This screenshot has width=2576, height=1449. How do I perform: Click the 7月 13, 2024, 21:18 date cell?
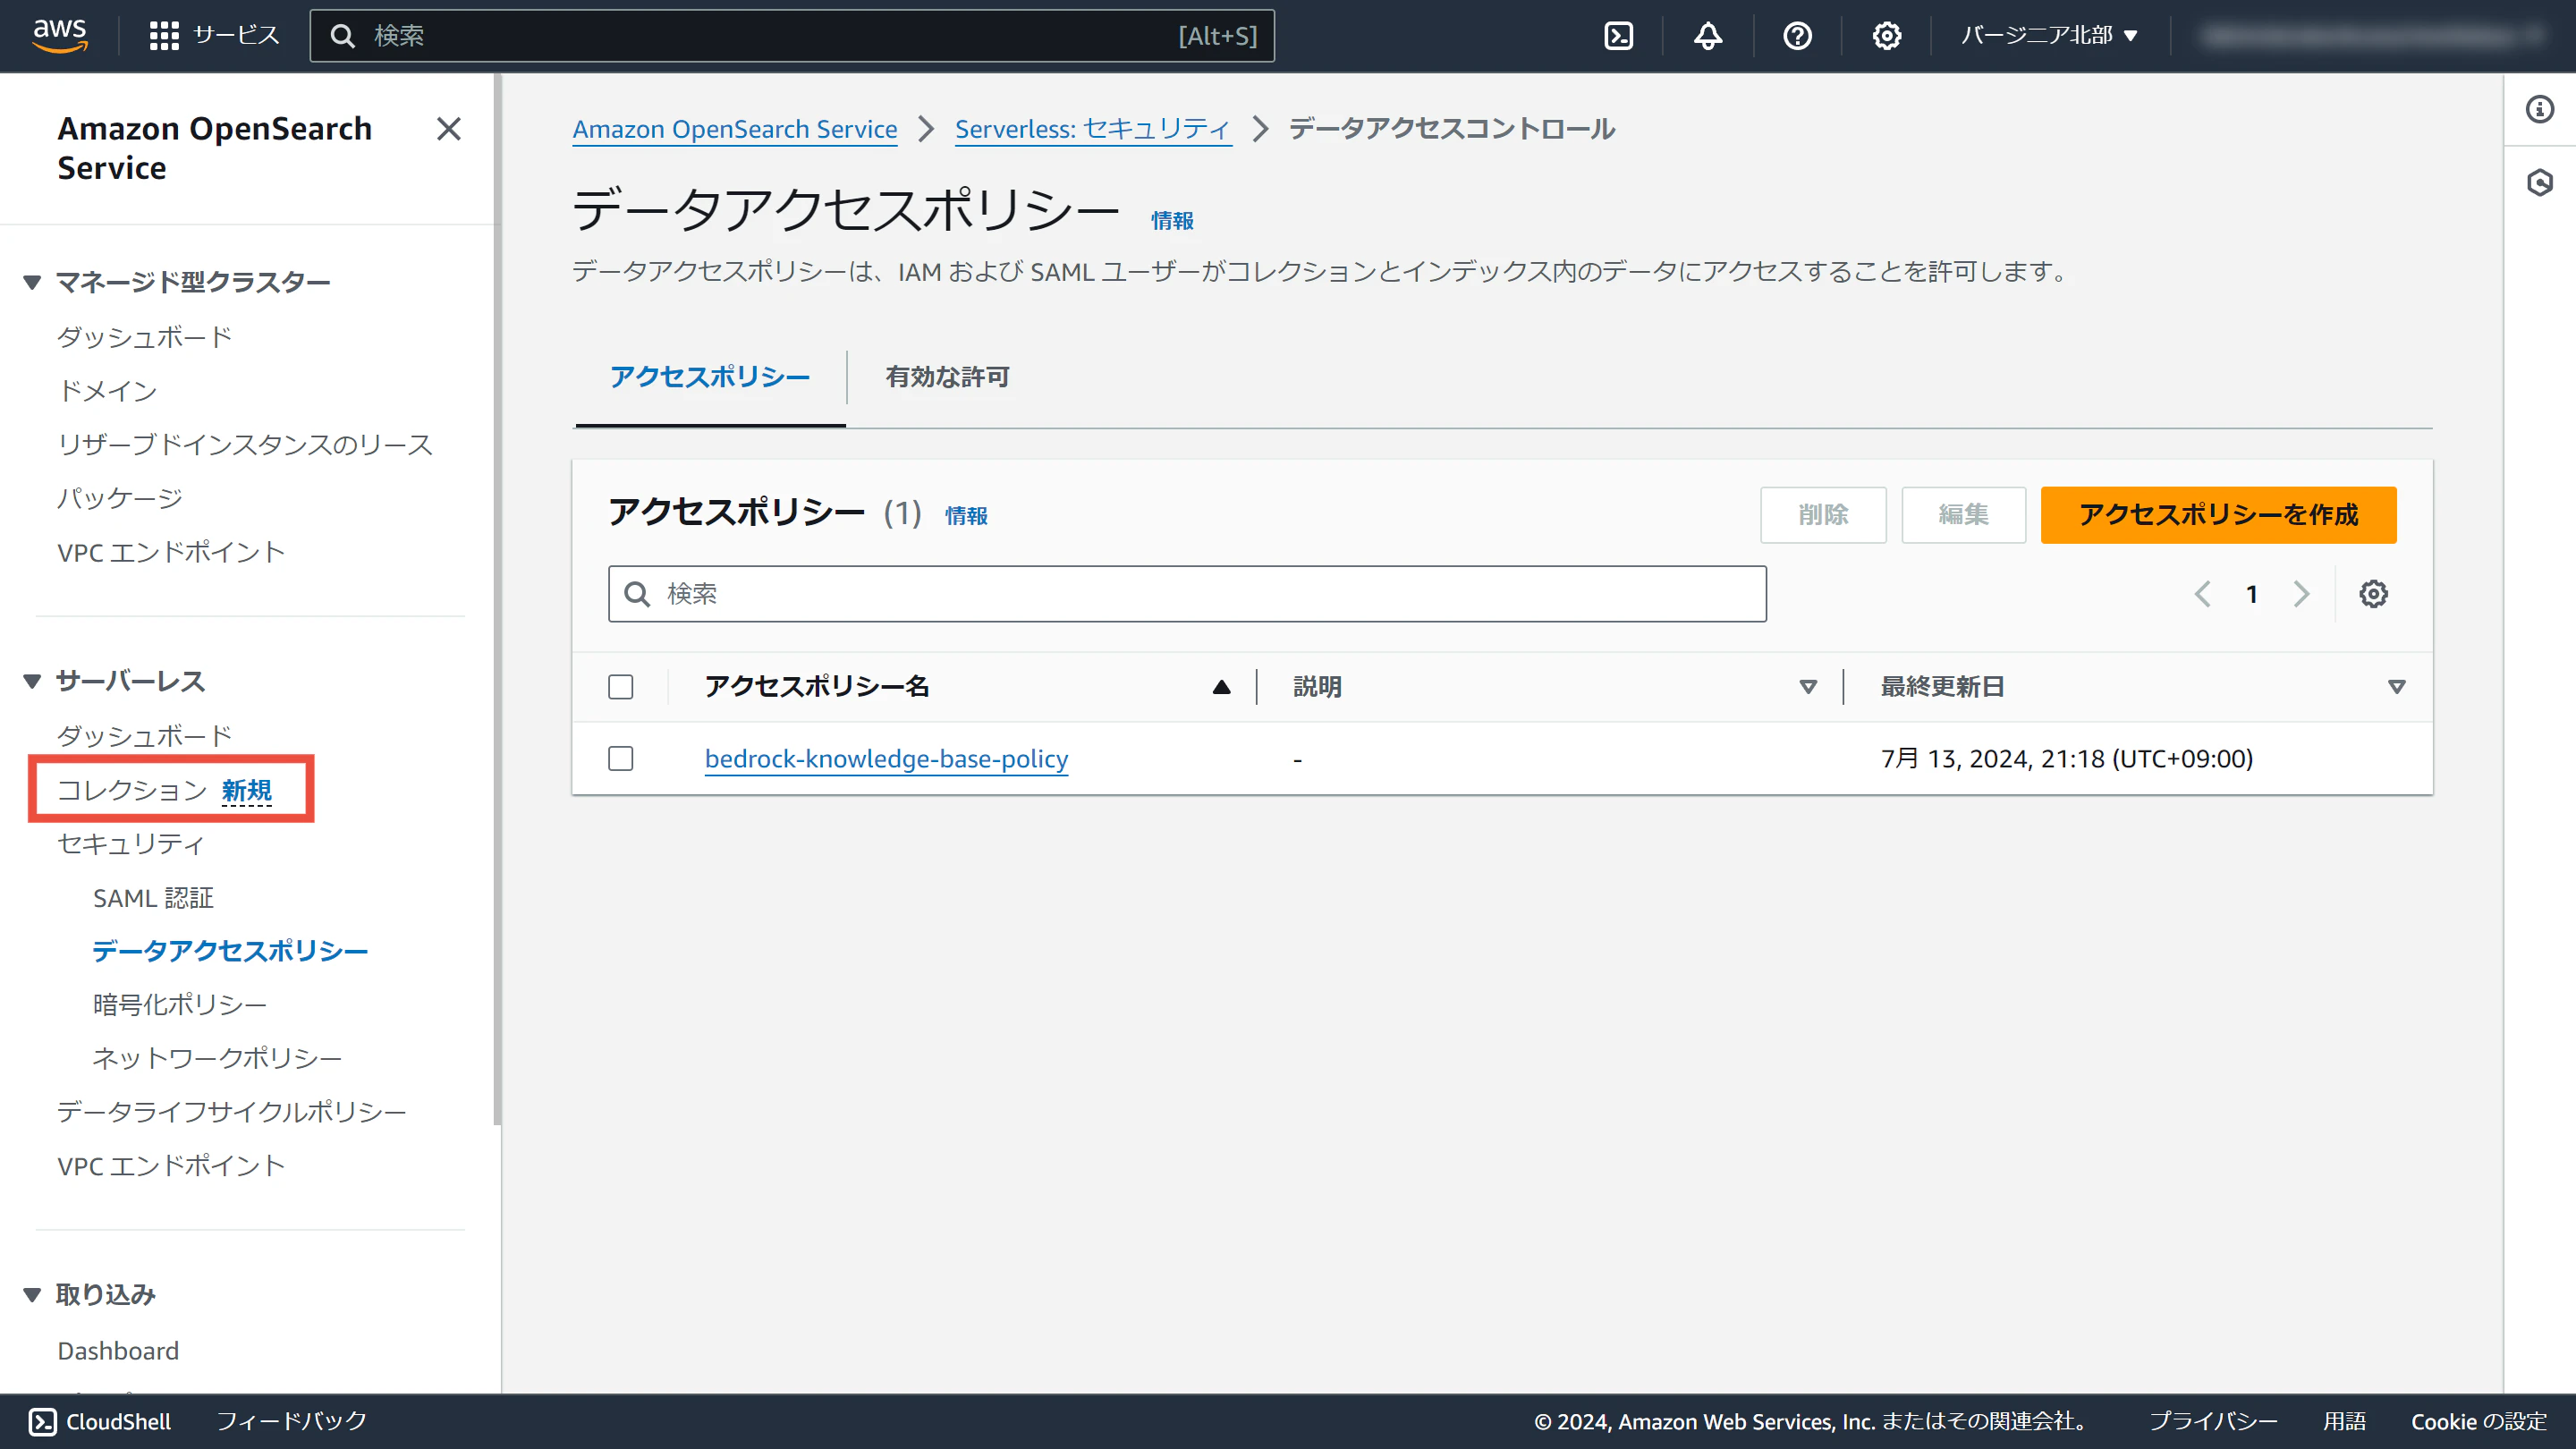tap(2067, 759)
